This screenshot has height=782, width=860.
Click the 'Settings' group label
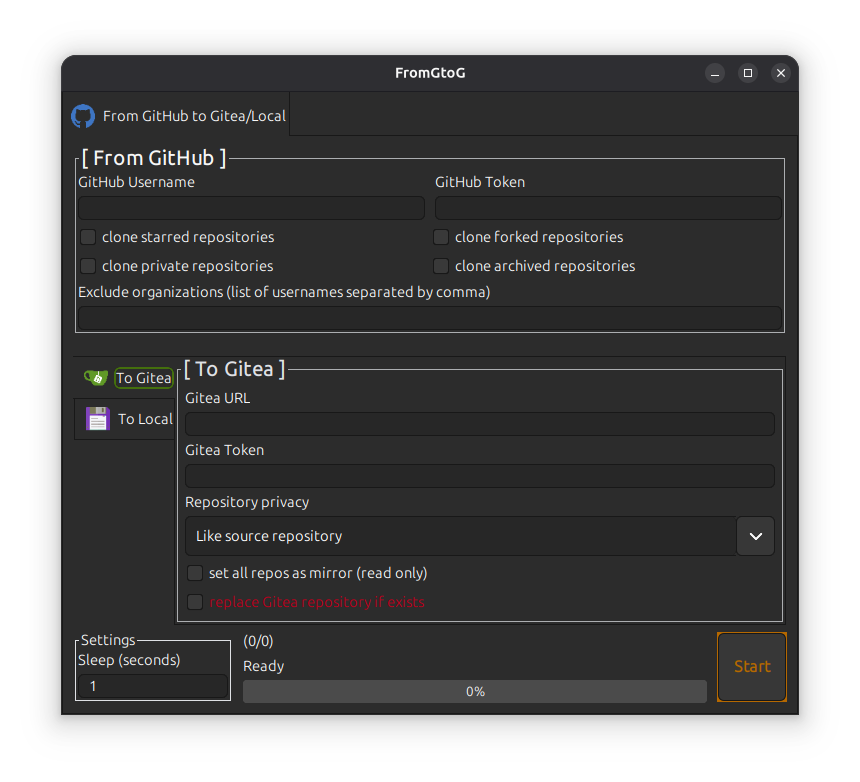(x=108, y=640)
